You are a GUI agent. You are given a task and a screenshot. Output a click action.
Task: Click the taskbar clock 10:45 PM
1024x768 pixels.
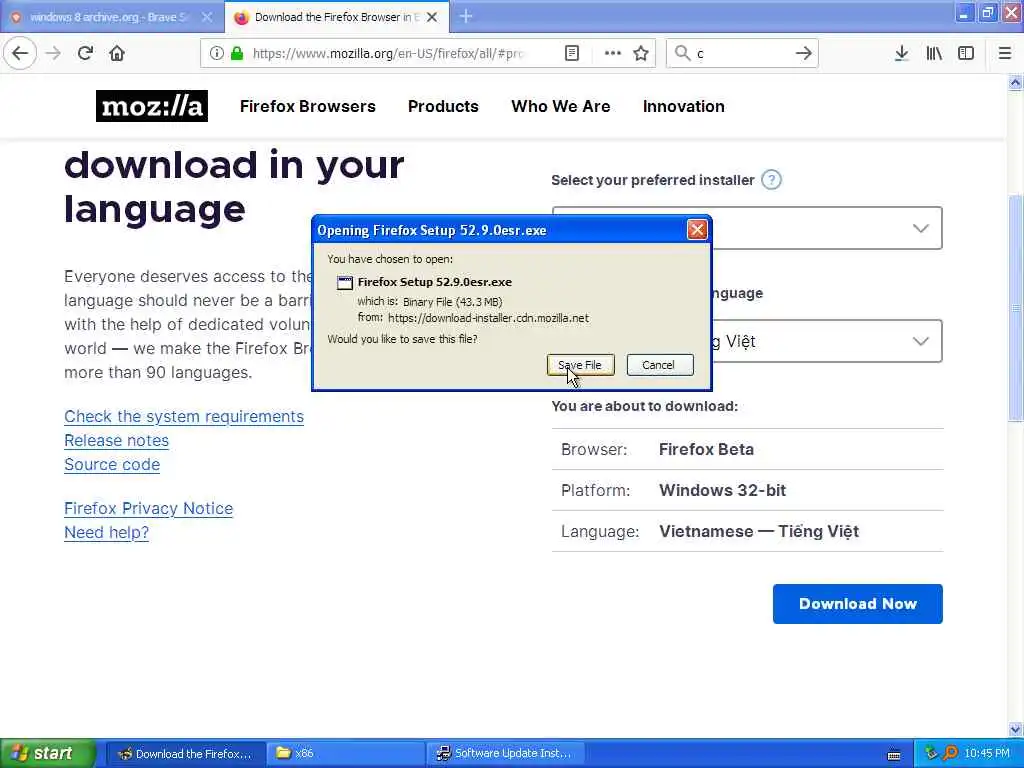click(x=987, y=754)
